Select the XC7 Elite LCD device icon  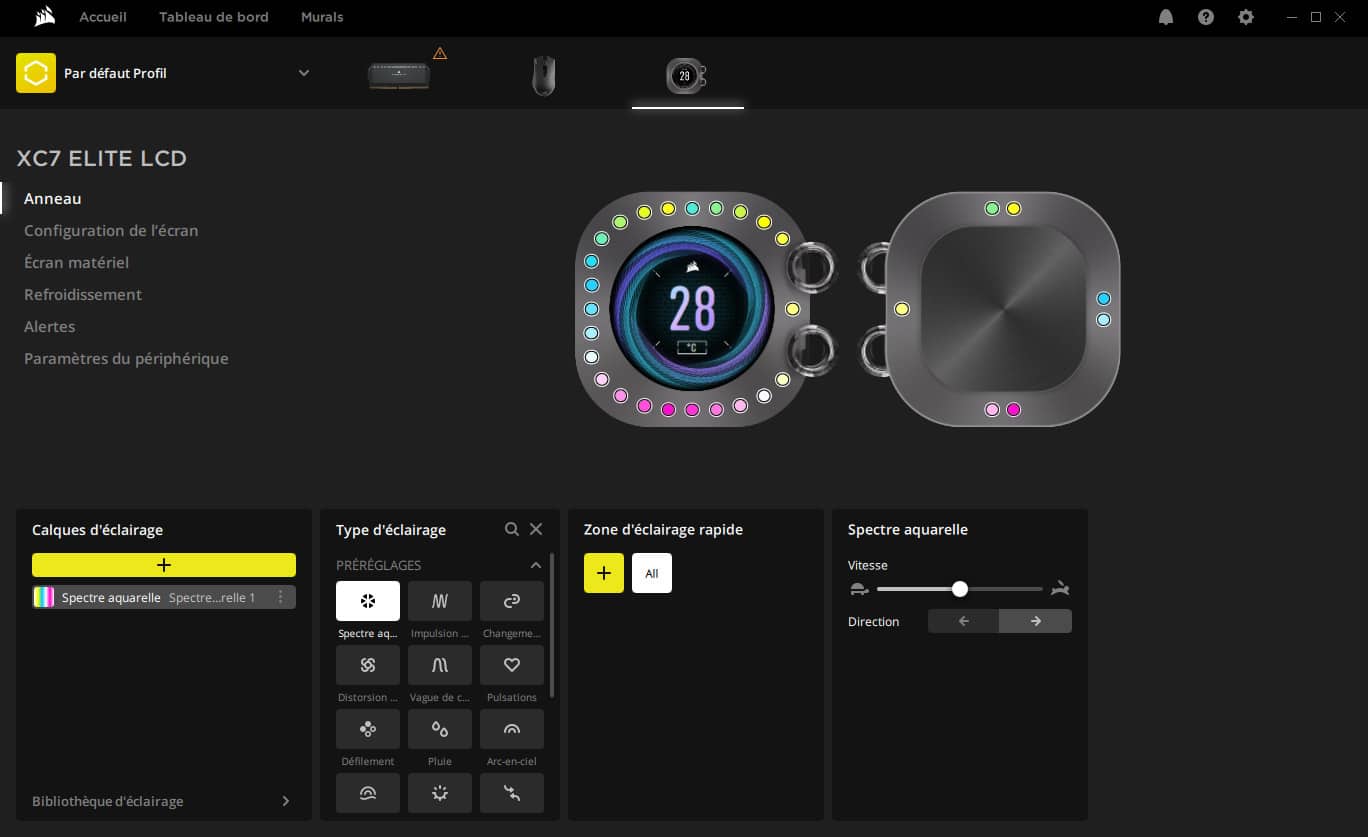[687, 76]
